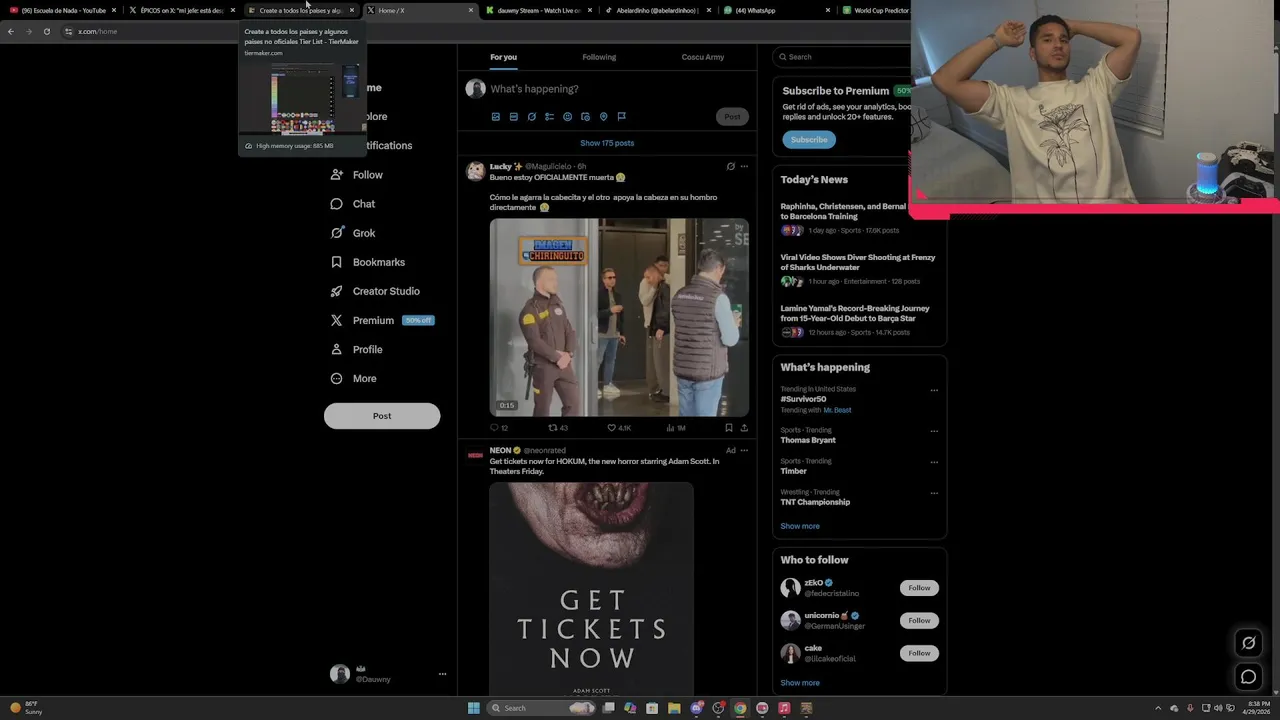Switch to the For you tab

pyautogui.click(x=503, y=57)
